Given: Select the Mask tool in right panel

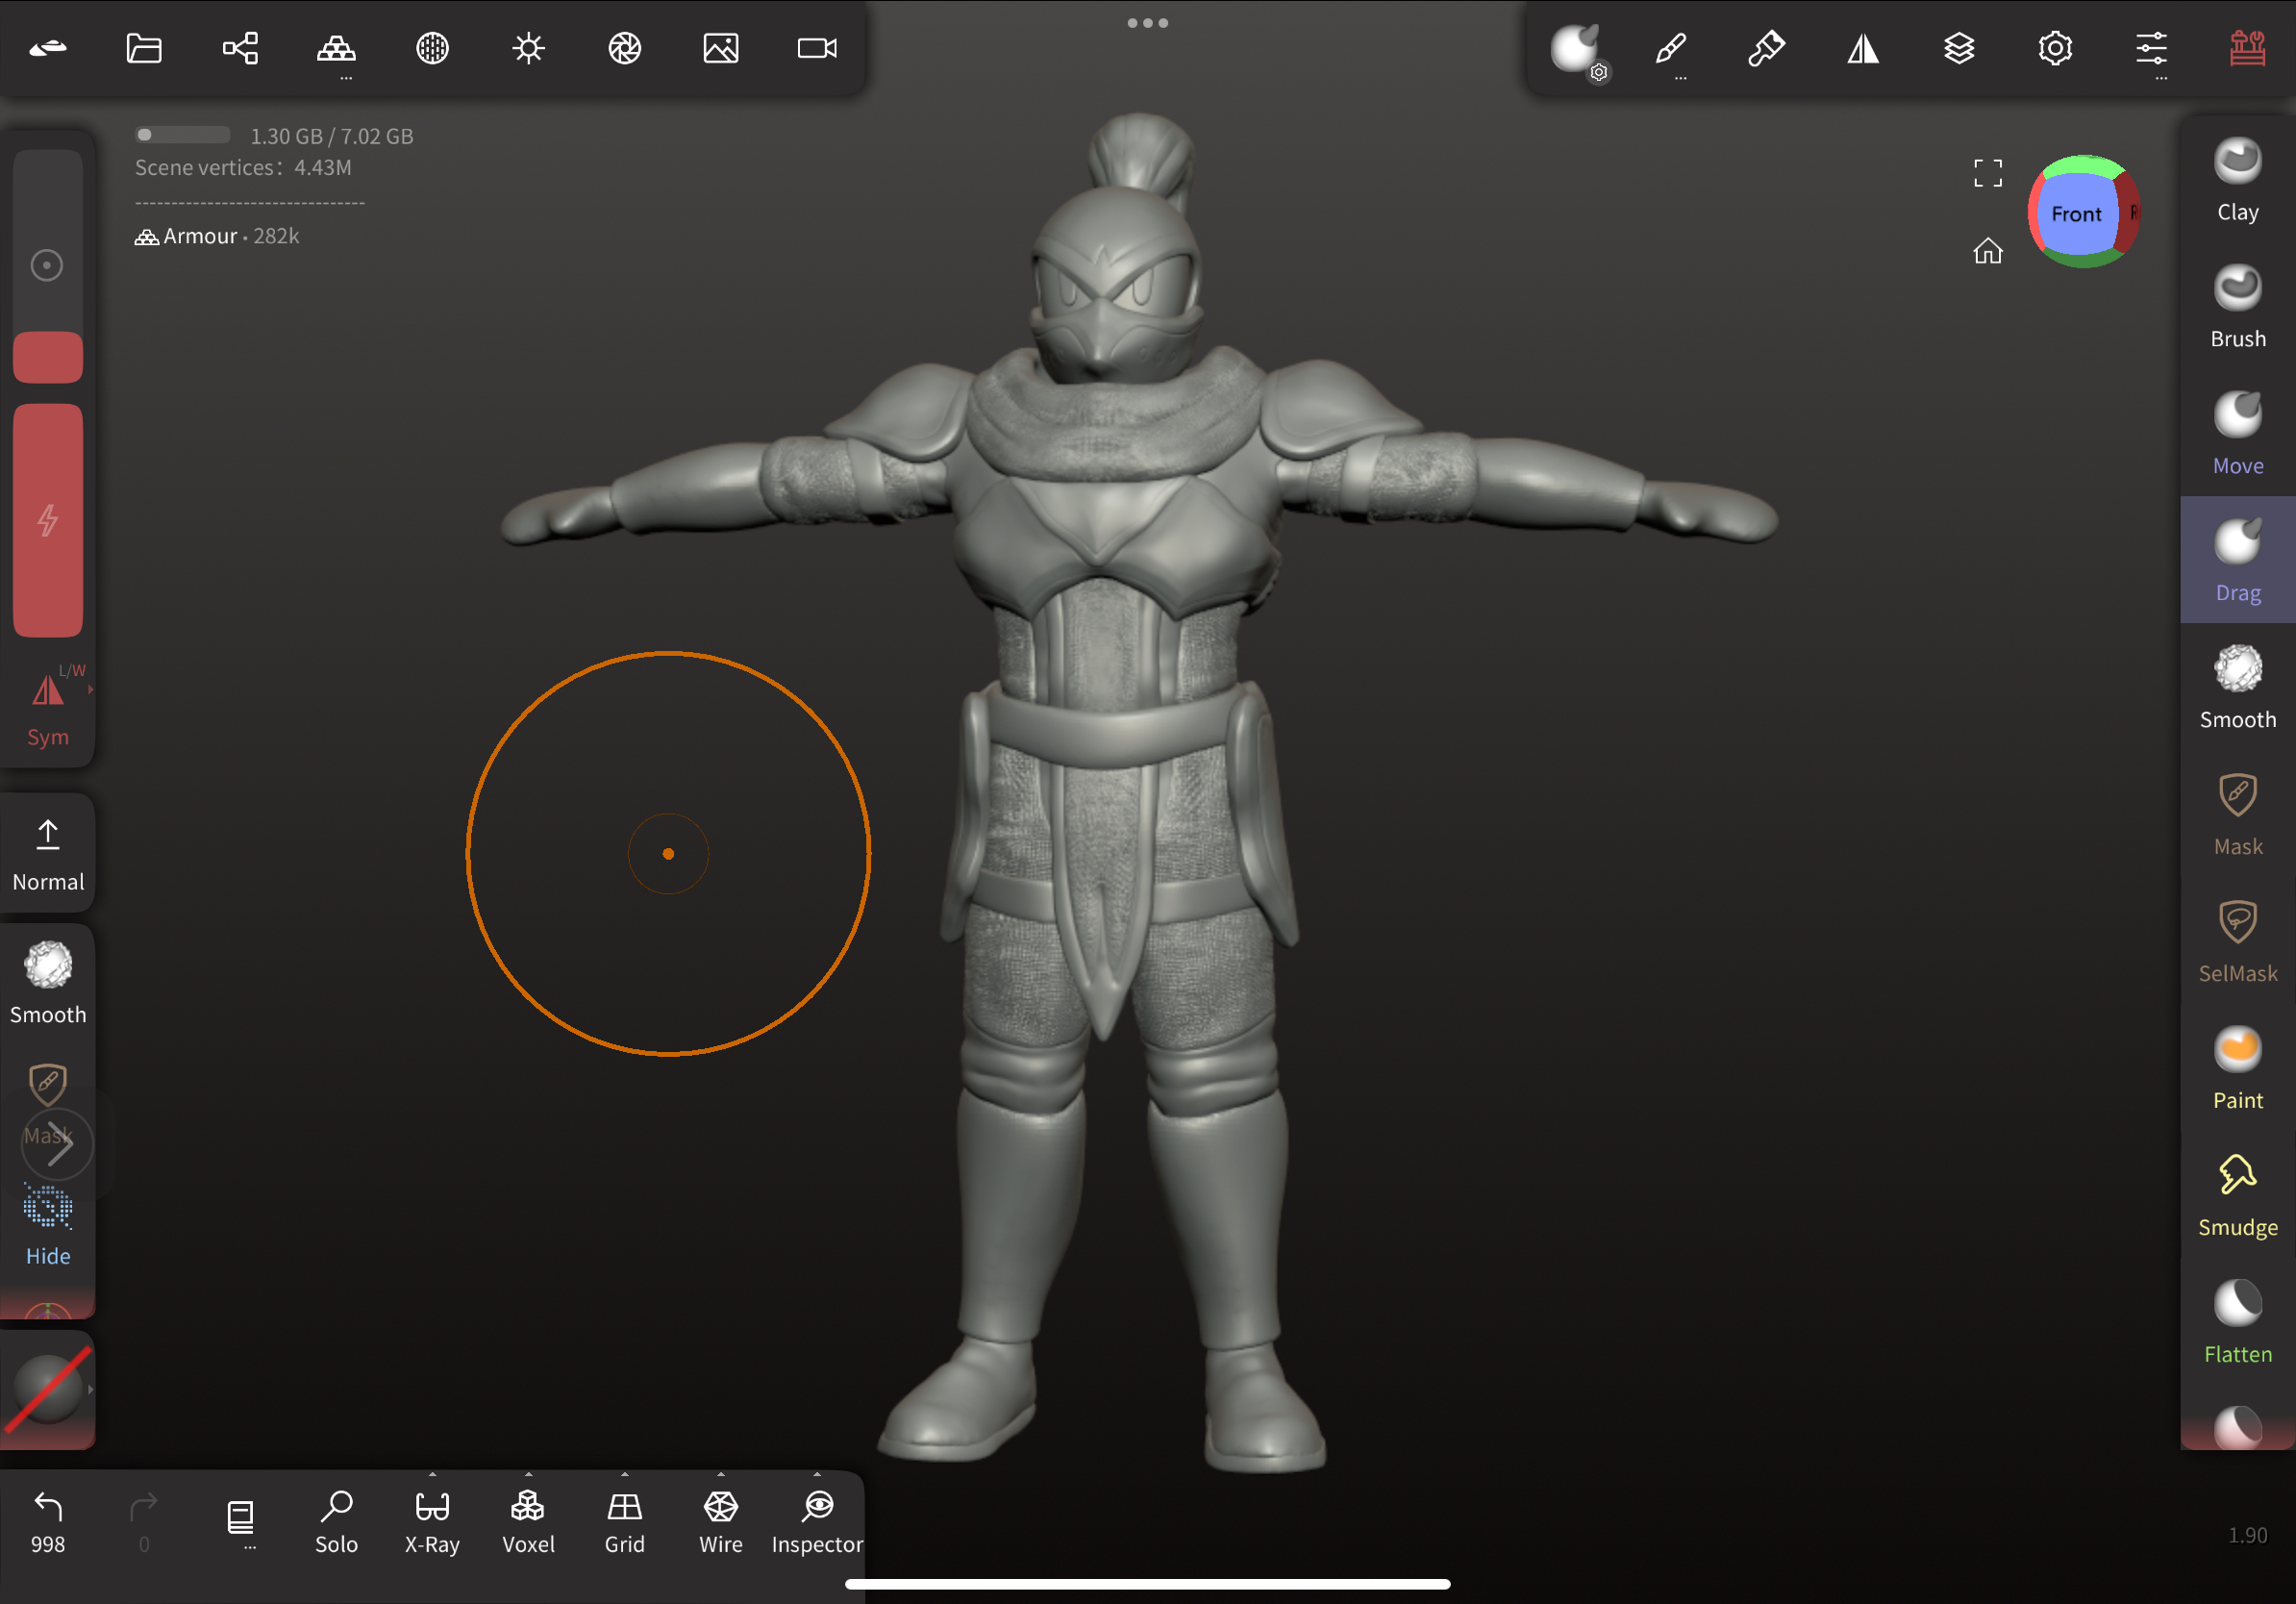Looking at the screenshot, I should (2237, 815).
